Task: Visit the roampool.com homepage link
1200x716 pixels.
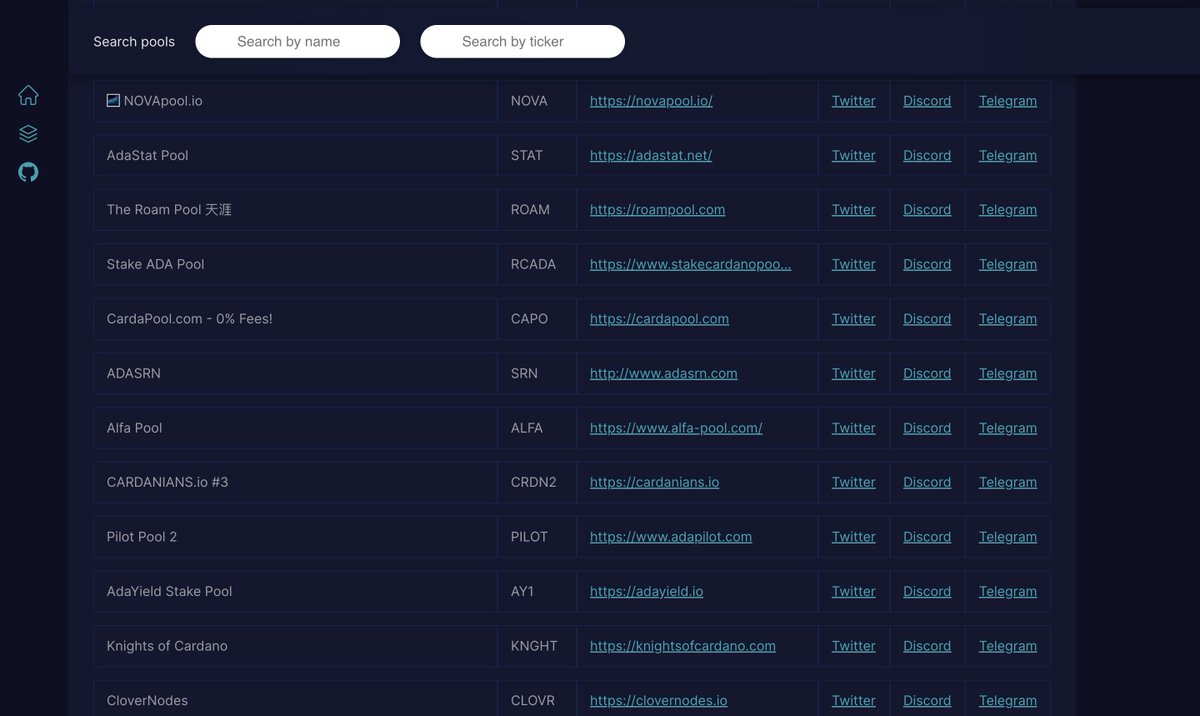Action: [657, 210]
